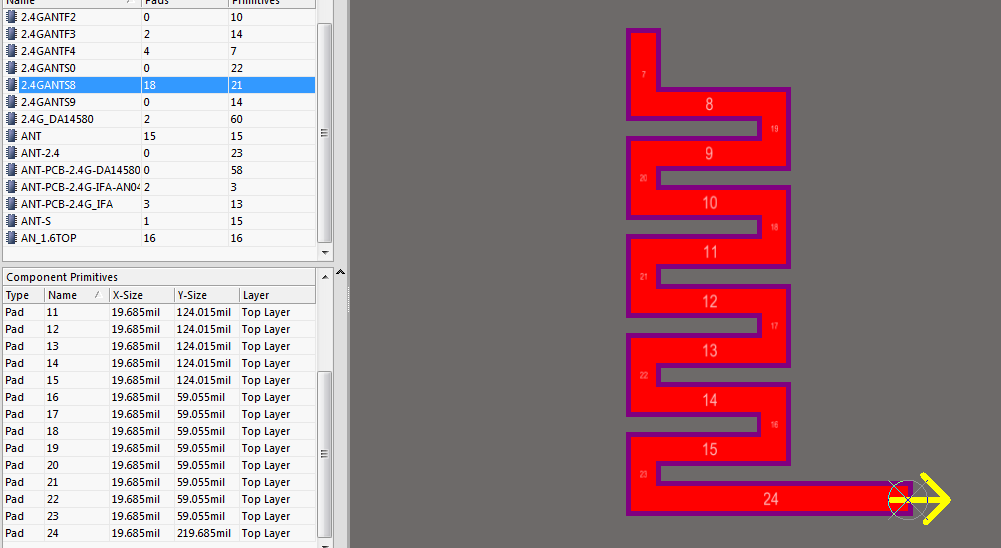Screen dimensions: 1001x548
Task: Select Pad 11 row in primitives
Action: [x=160, y=312]
